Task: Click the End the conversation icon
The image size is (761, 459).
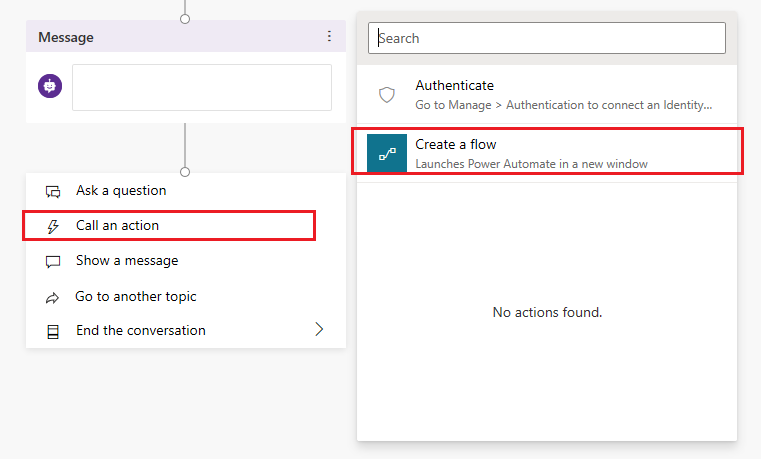Action: (x=53, y=331)
